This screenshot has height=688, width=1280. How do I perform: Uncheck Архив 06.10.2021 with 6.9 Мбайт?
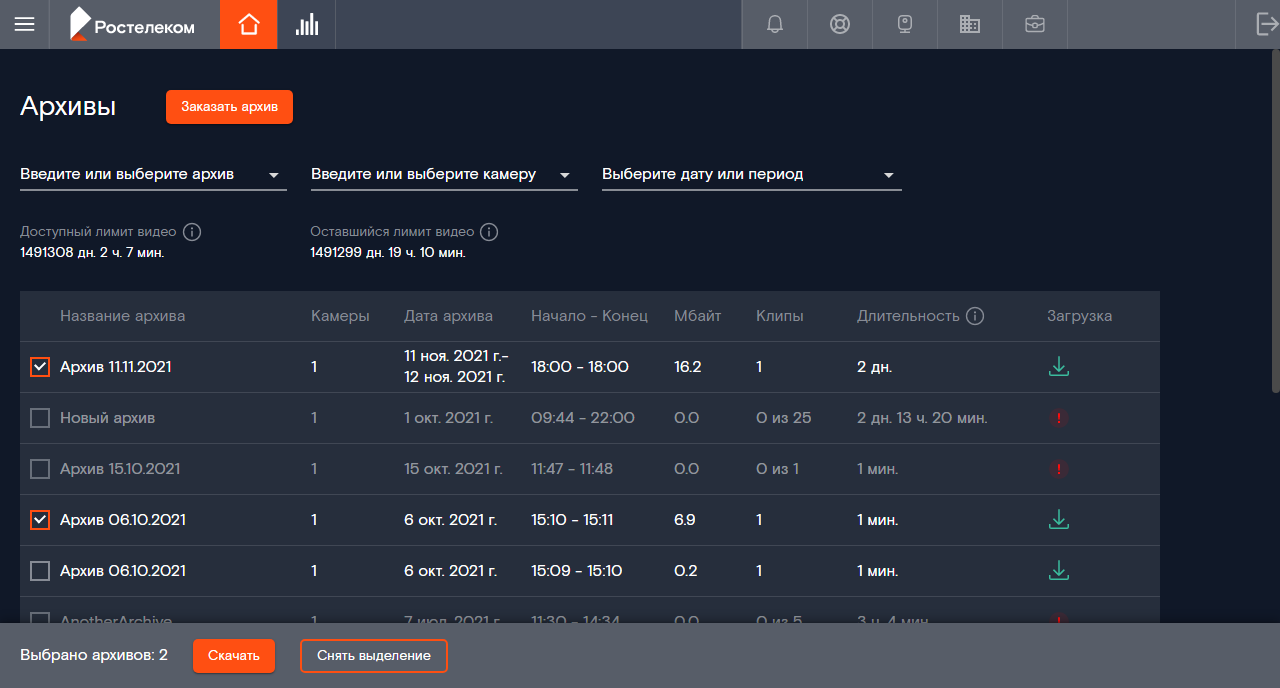coord(40,520)
